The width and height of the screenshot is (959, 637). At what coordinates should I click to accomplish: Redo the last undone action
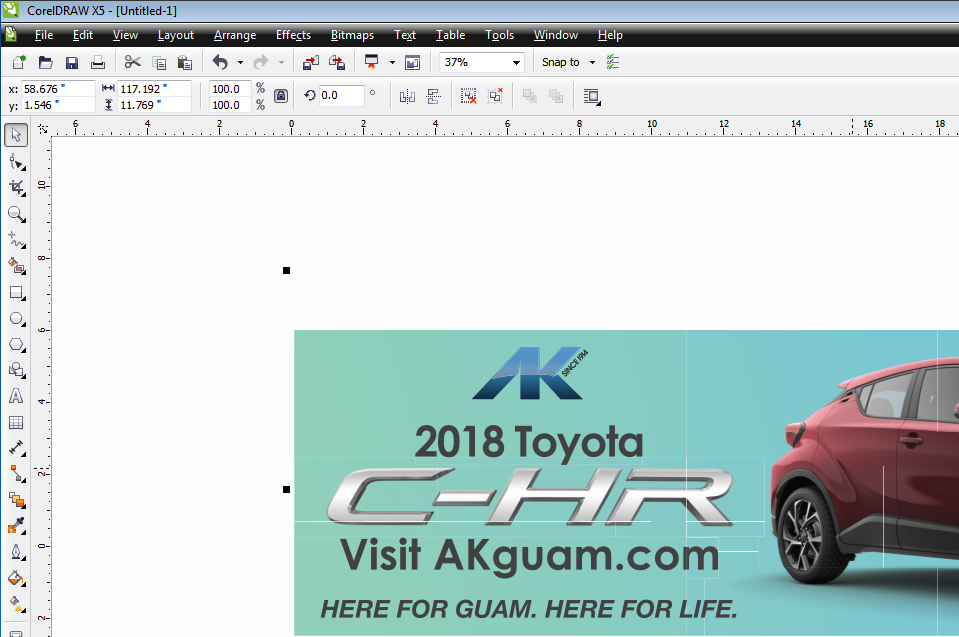(261, 62)
